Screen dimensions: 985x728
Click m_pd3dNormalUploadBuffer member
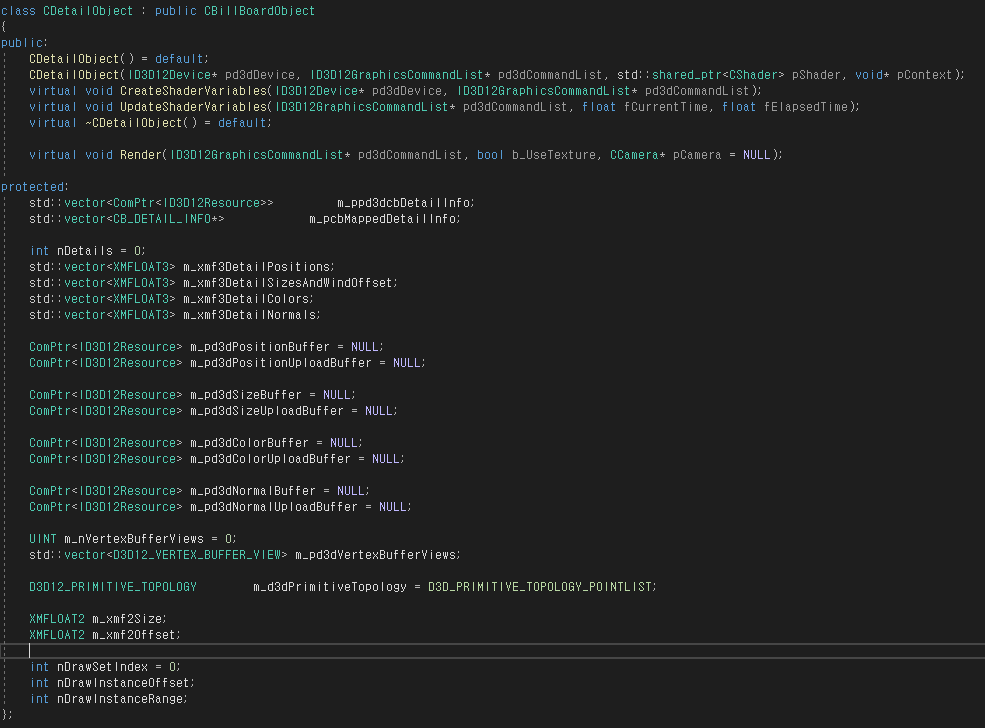[x=274, y=507]
